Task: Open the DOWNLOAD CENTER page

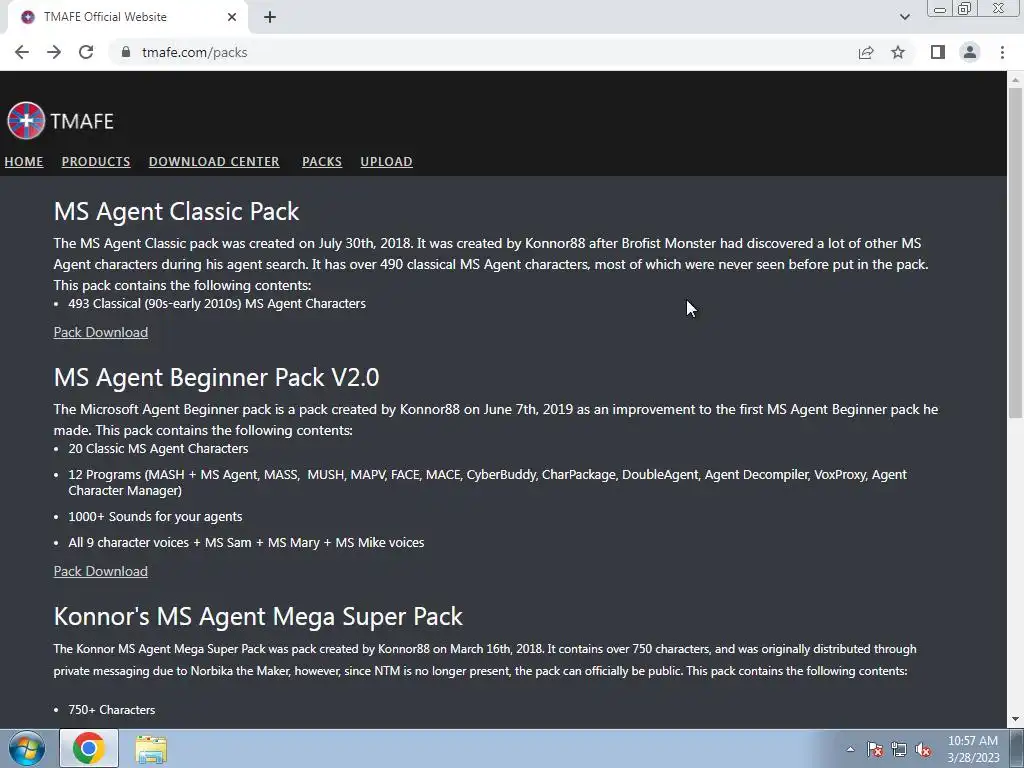Action: coord(214,161)
